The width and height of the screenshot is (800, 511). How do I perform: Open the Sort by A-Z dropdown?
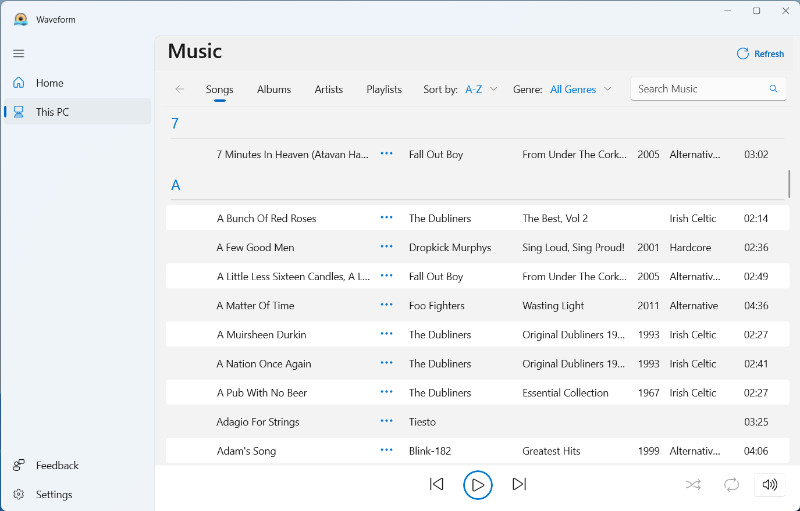click(481, 90)
